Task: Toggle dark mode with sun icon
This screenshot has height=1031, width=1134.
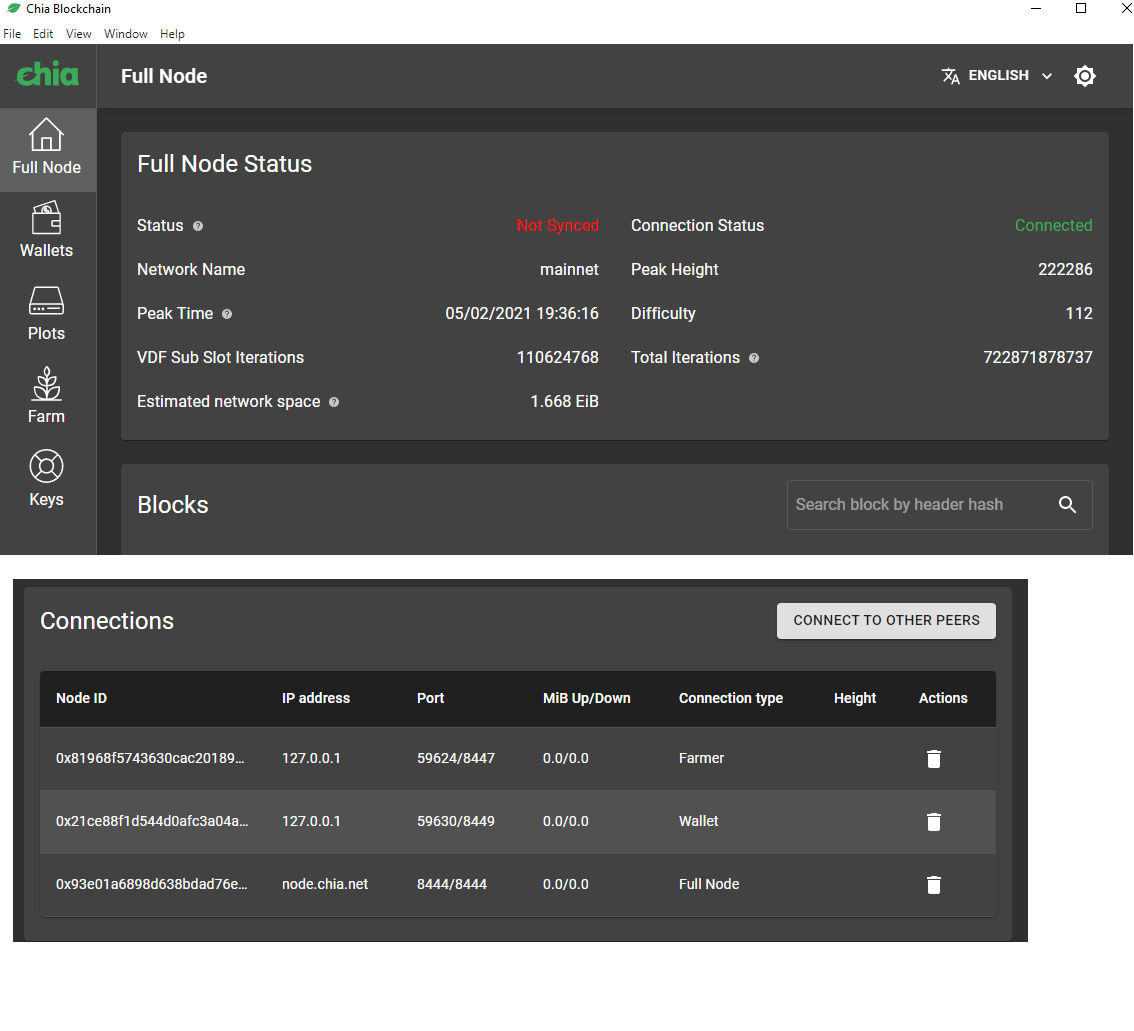Action: [x=1085, y=76]
